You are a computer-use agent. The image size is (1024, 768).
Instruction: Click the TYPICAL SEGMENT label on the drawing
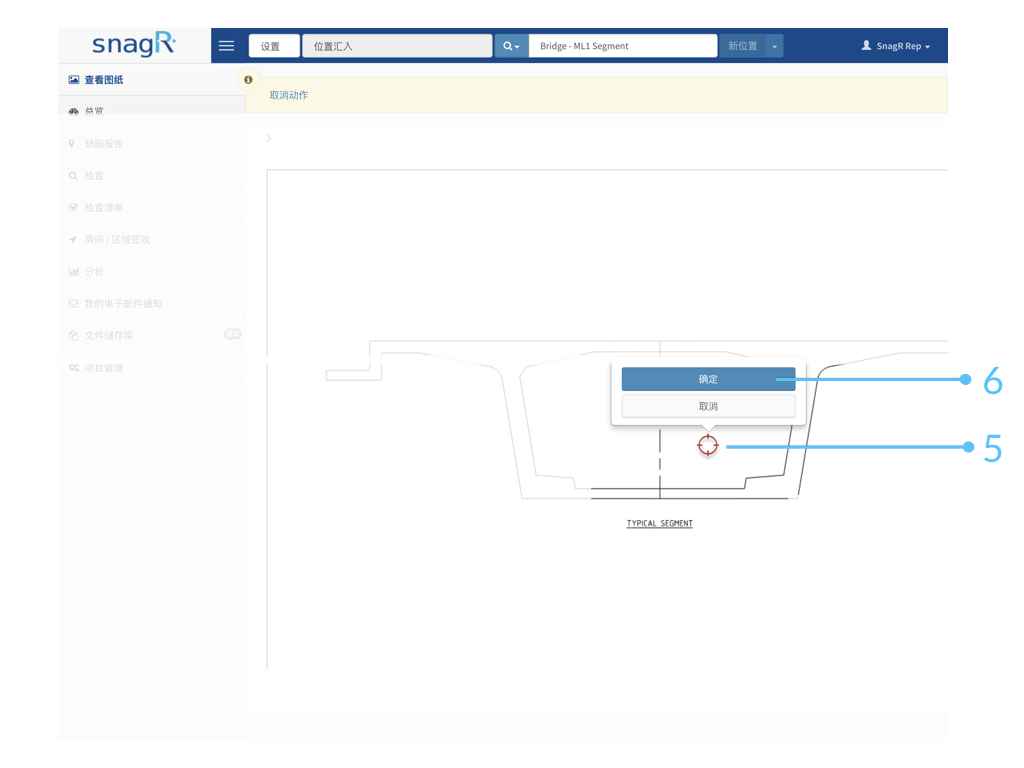pos(660,523)
